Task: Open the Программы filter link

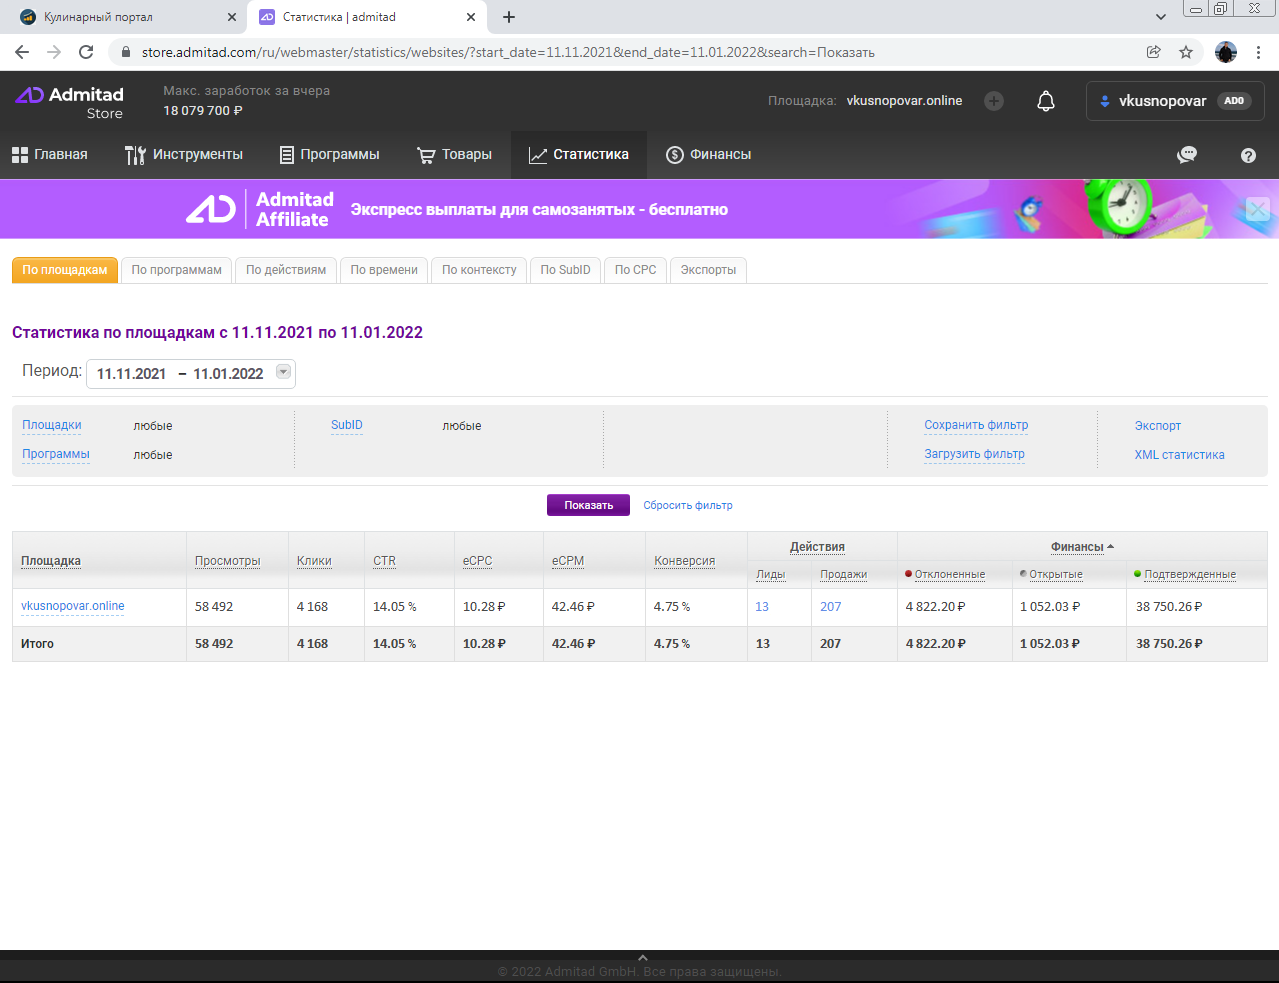Action: tap(56, 454)
